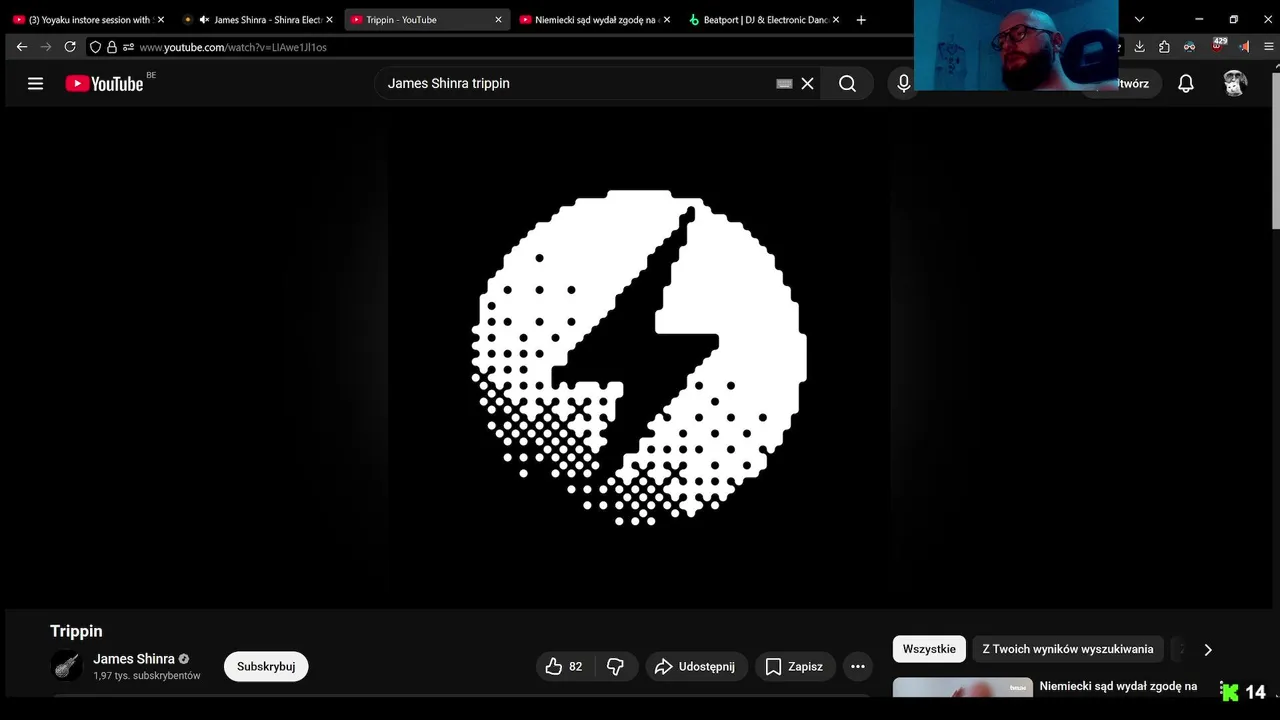
Task: Click the 1,97 tys. subskrybentów text
Action: pyautogui.click(x=147, y=676)
